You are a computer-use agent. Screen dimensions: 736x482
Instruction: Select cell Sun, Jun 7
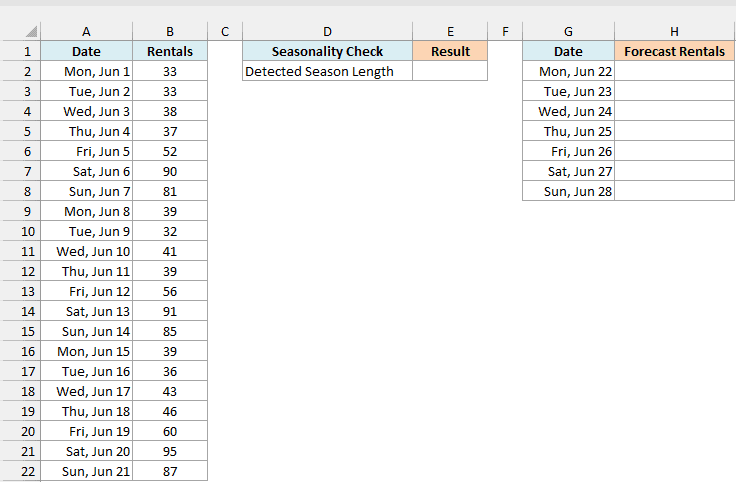86,191
